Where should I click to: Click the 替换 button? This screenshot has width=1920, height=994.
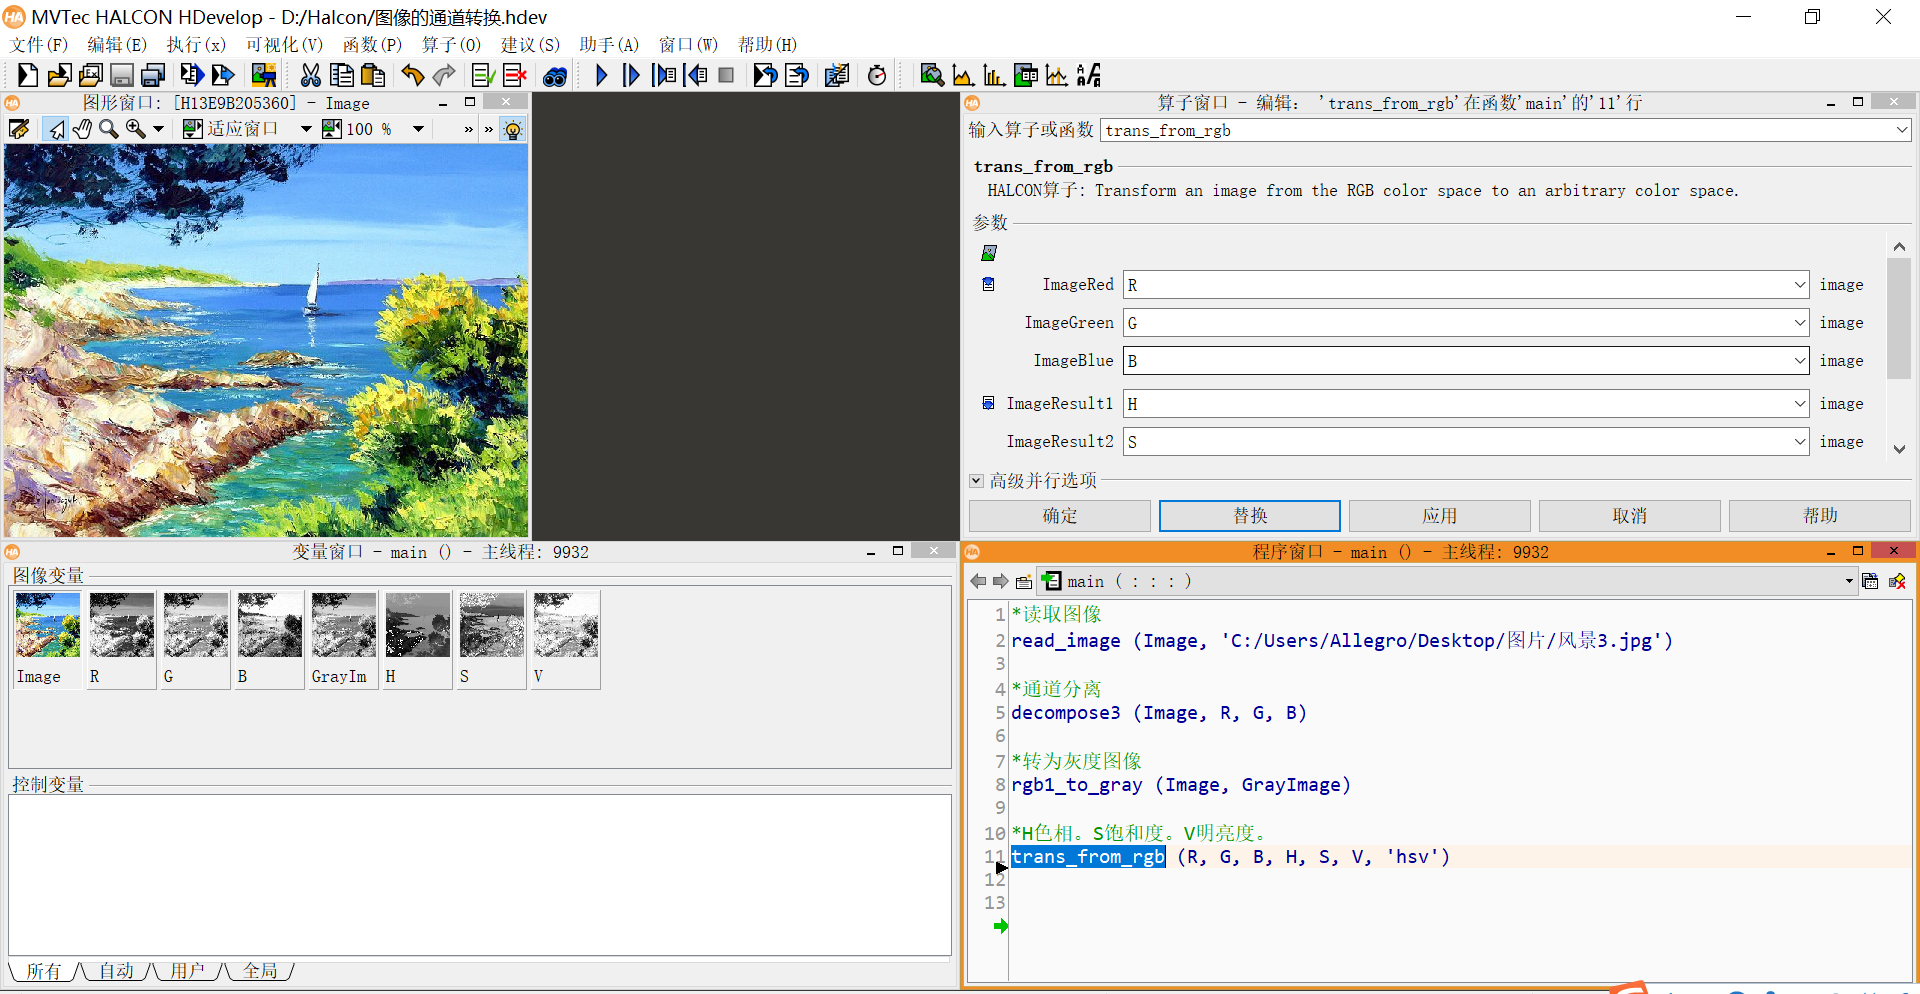pyautogui.click(x=1250, y=516)
